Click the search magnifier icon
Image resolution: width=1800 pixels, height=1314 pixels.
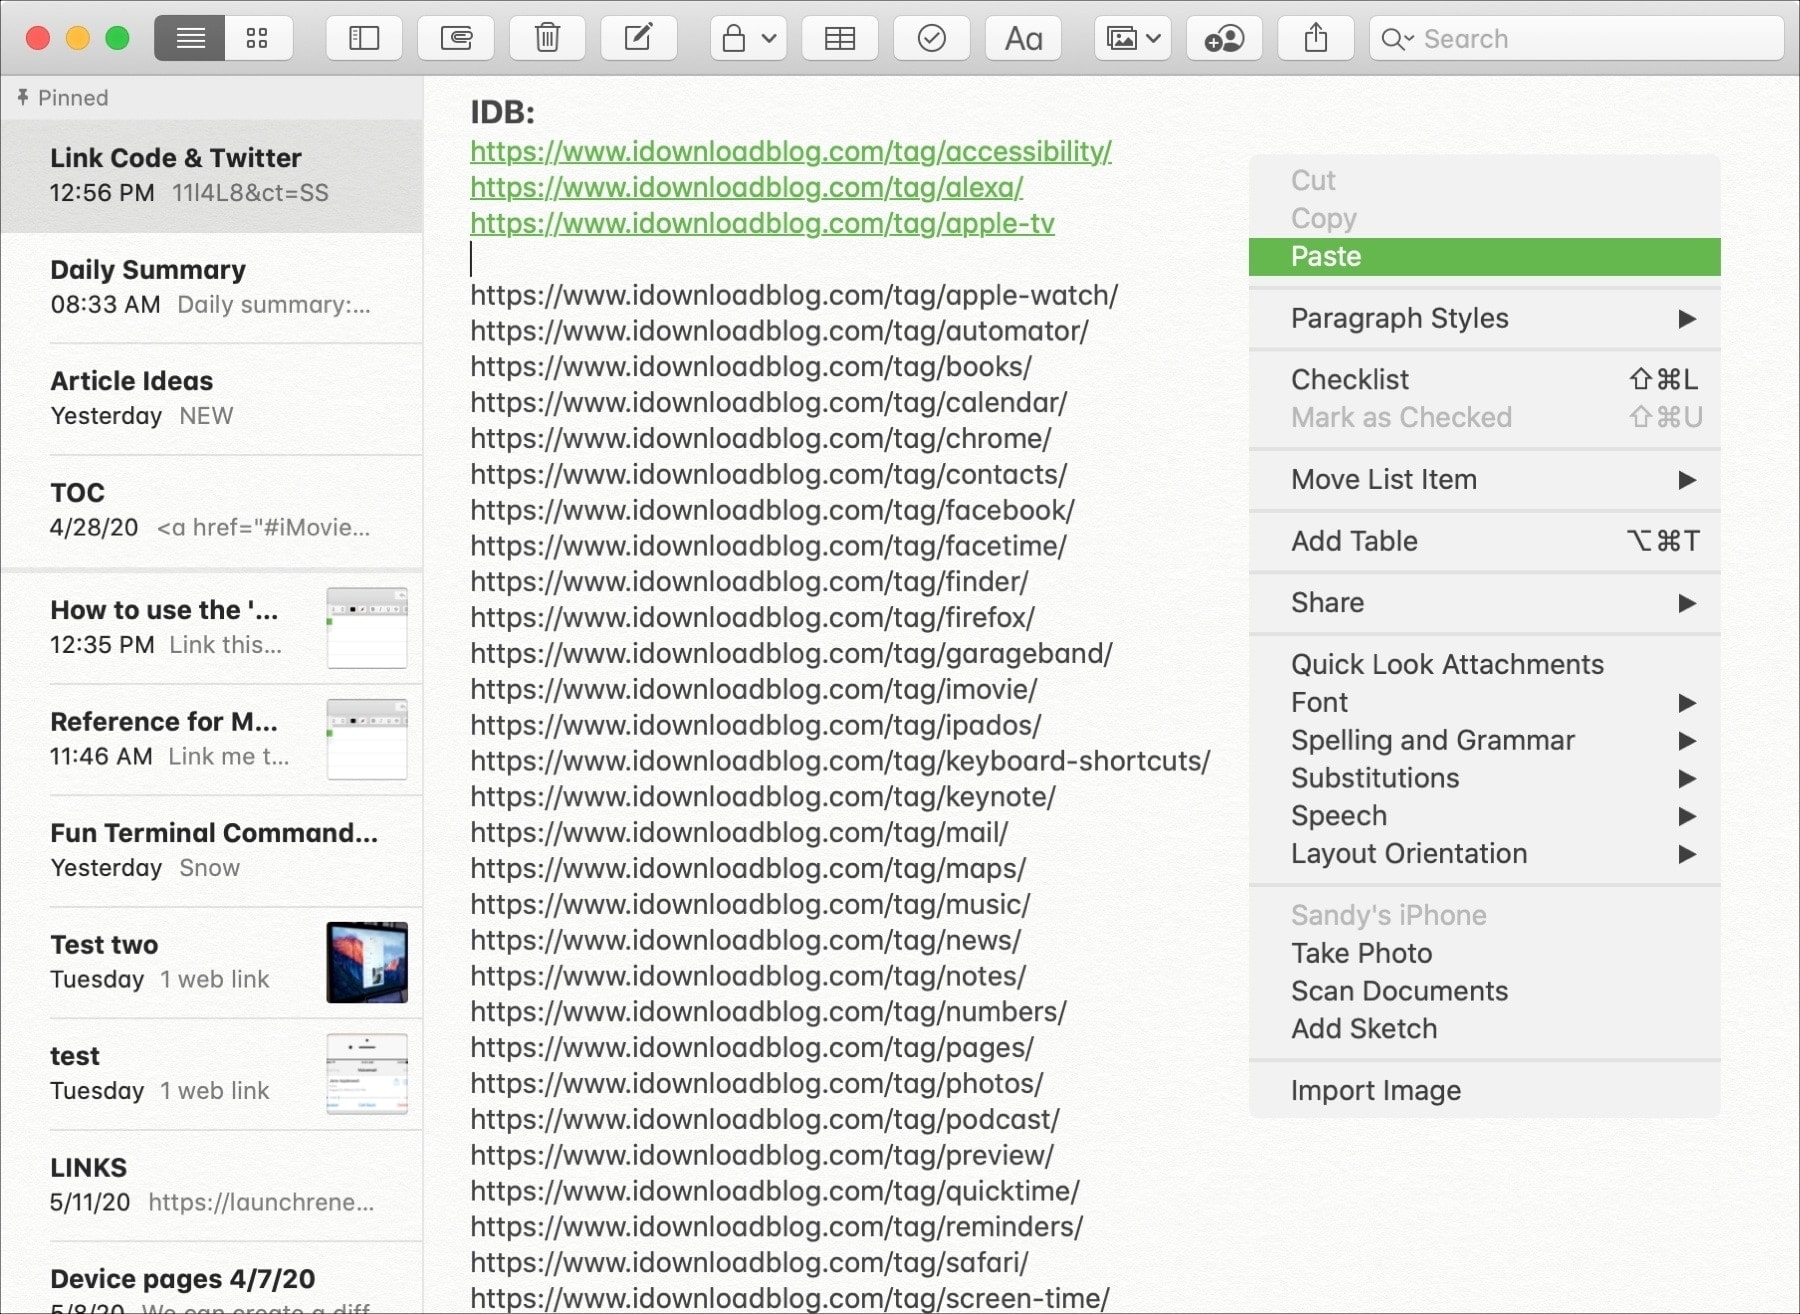pyautogui.click(x=1396, y=39)
